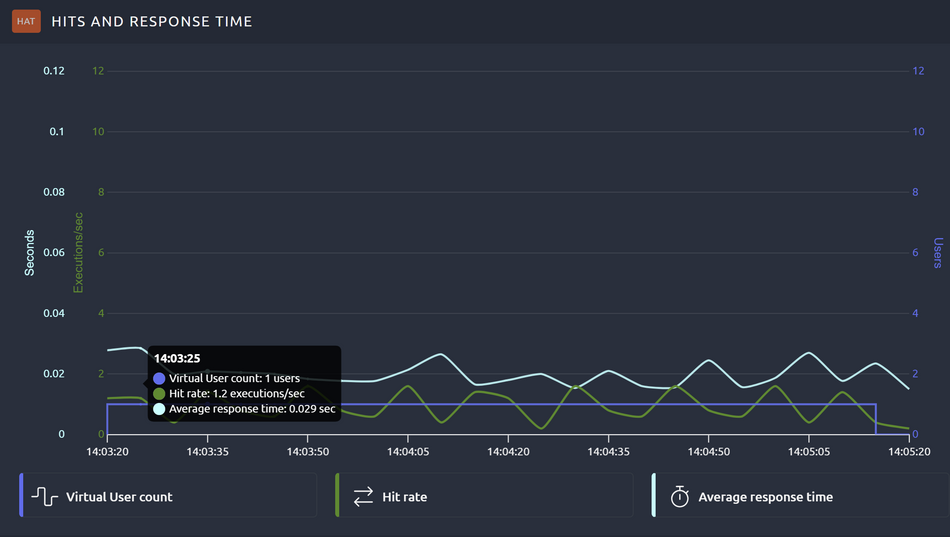Click the purple bar beside Virtual User count
Image resolution: width=950 pixels, height=537 pixels.
21,495
